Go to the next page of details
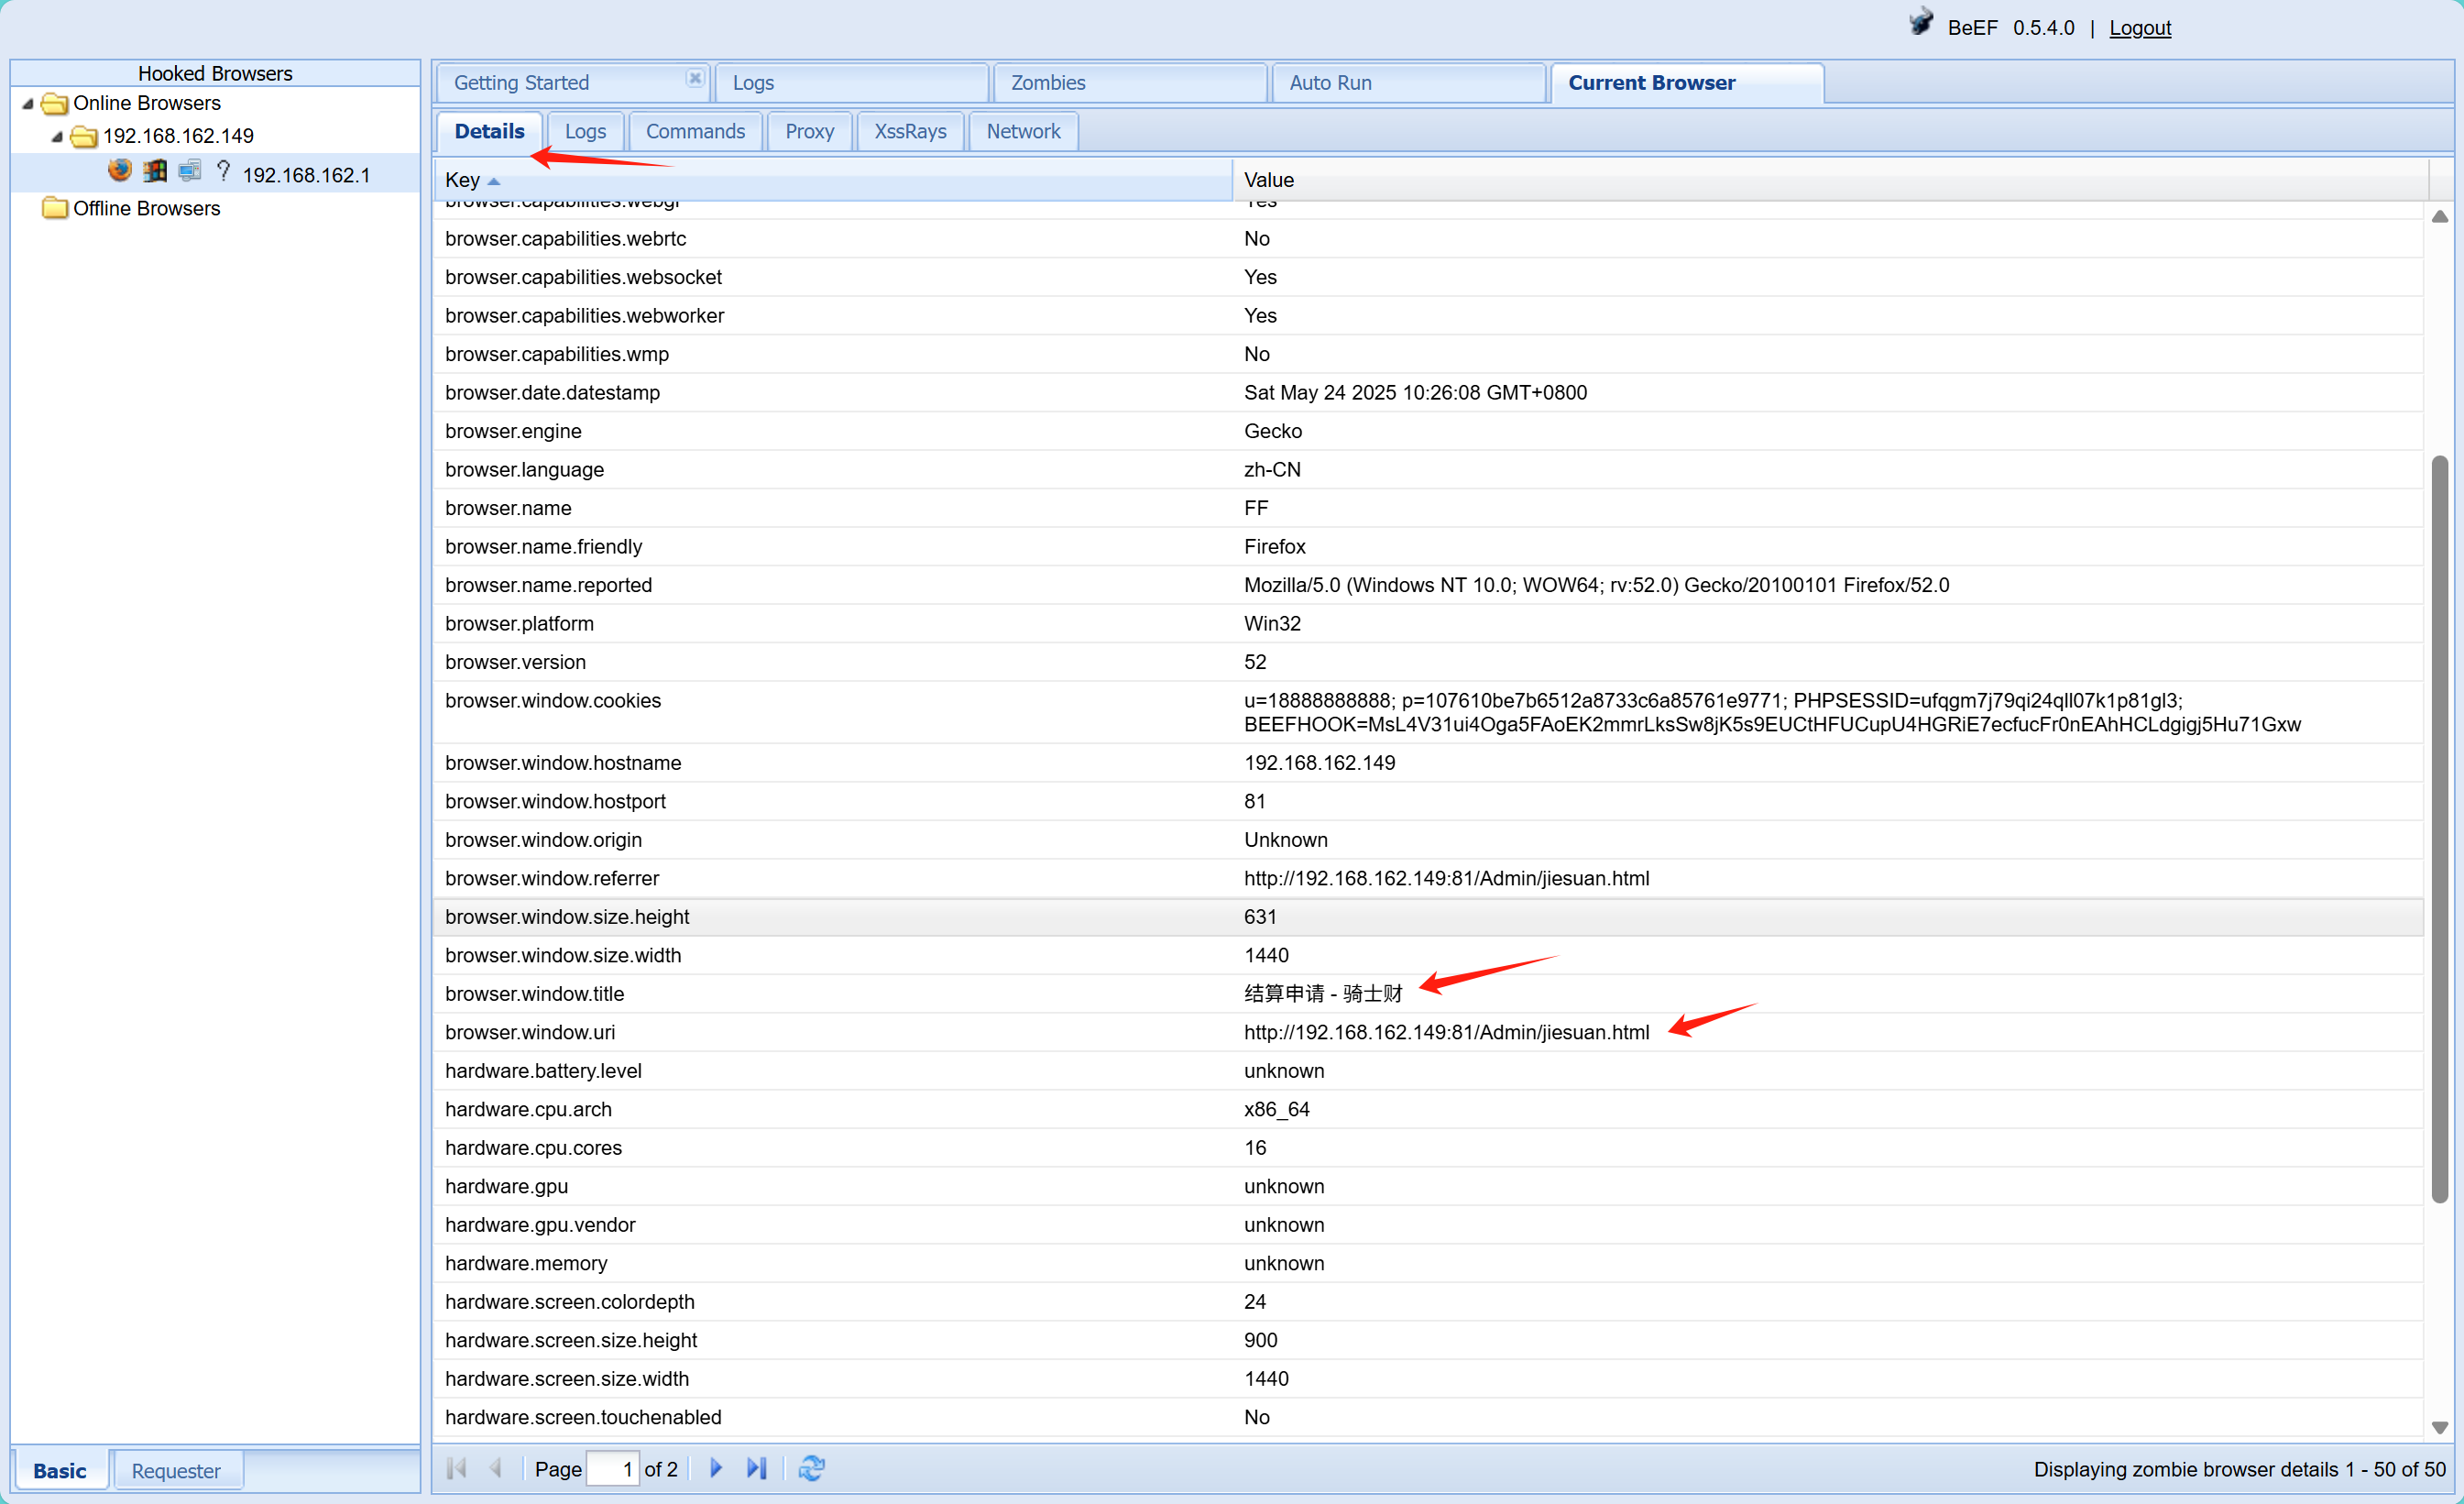This screenshot has width=2464, height=1504. (x=716, y=1468)
